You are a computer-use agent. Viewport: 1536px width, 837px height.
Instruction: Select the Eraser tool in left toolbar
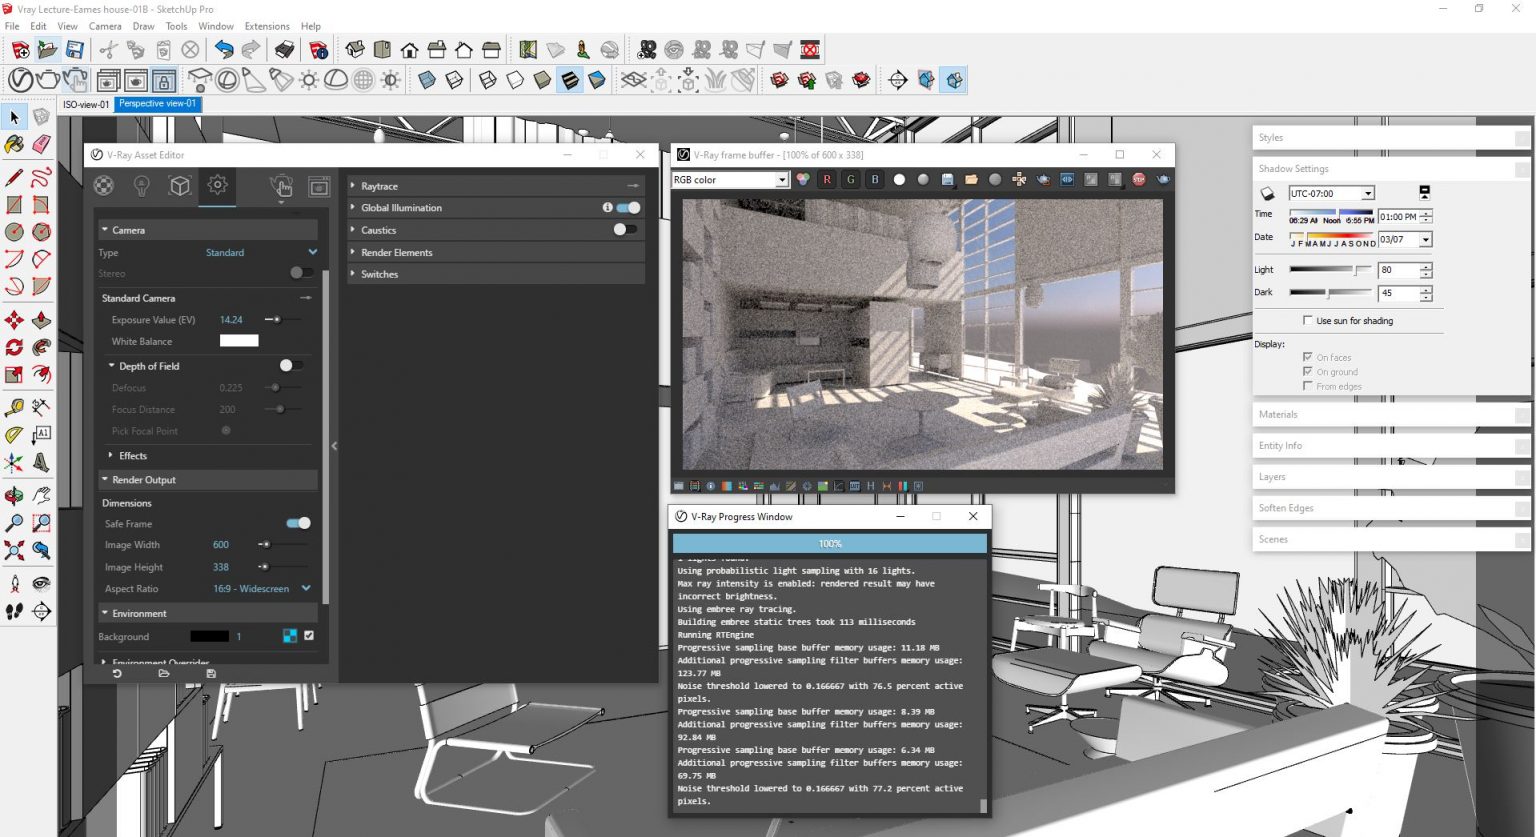point(41,144)
